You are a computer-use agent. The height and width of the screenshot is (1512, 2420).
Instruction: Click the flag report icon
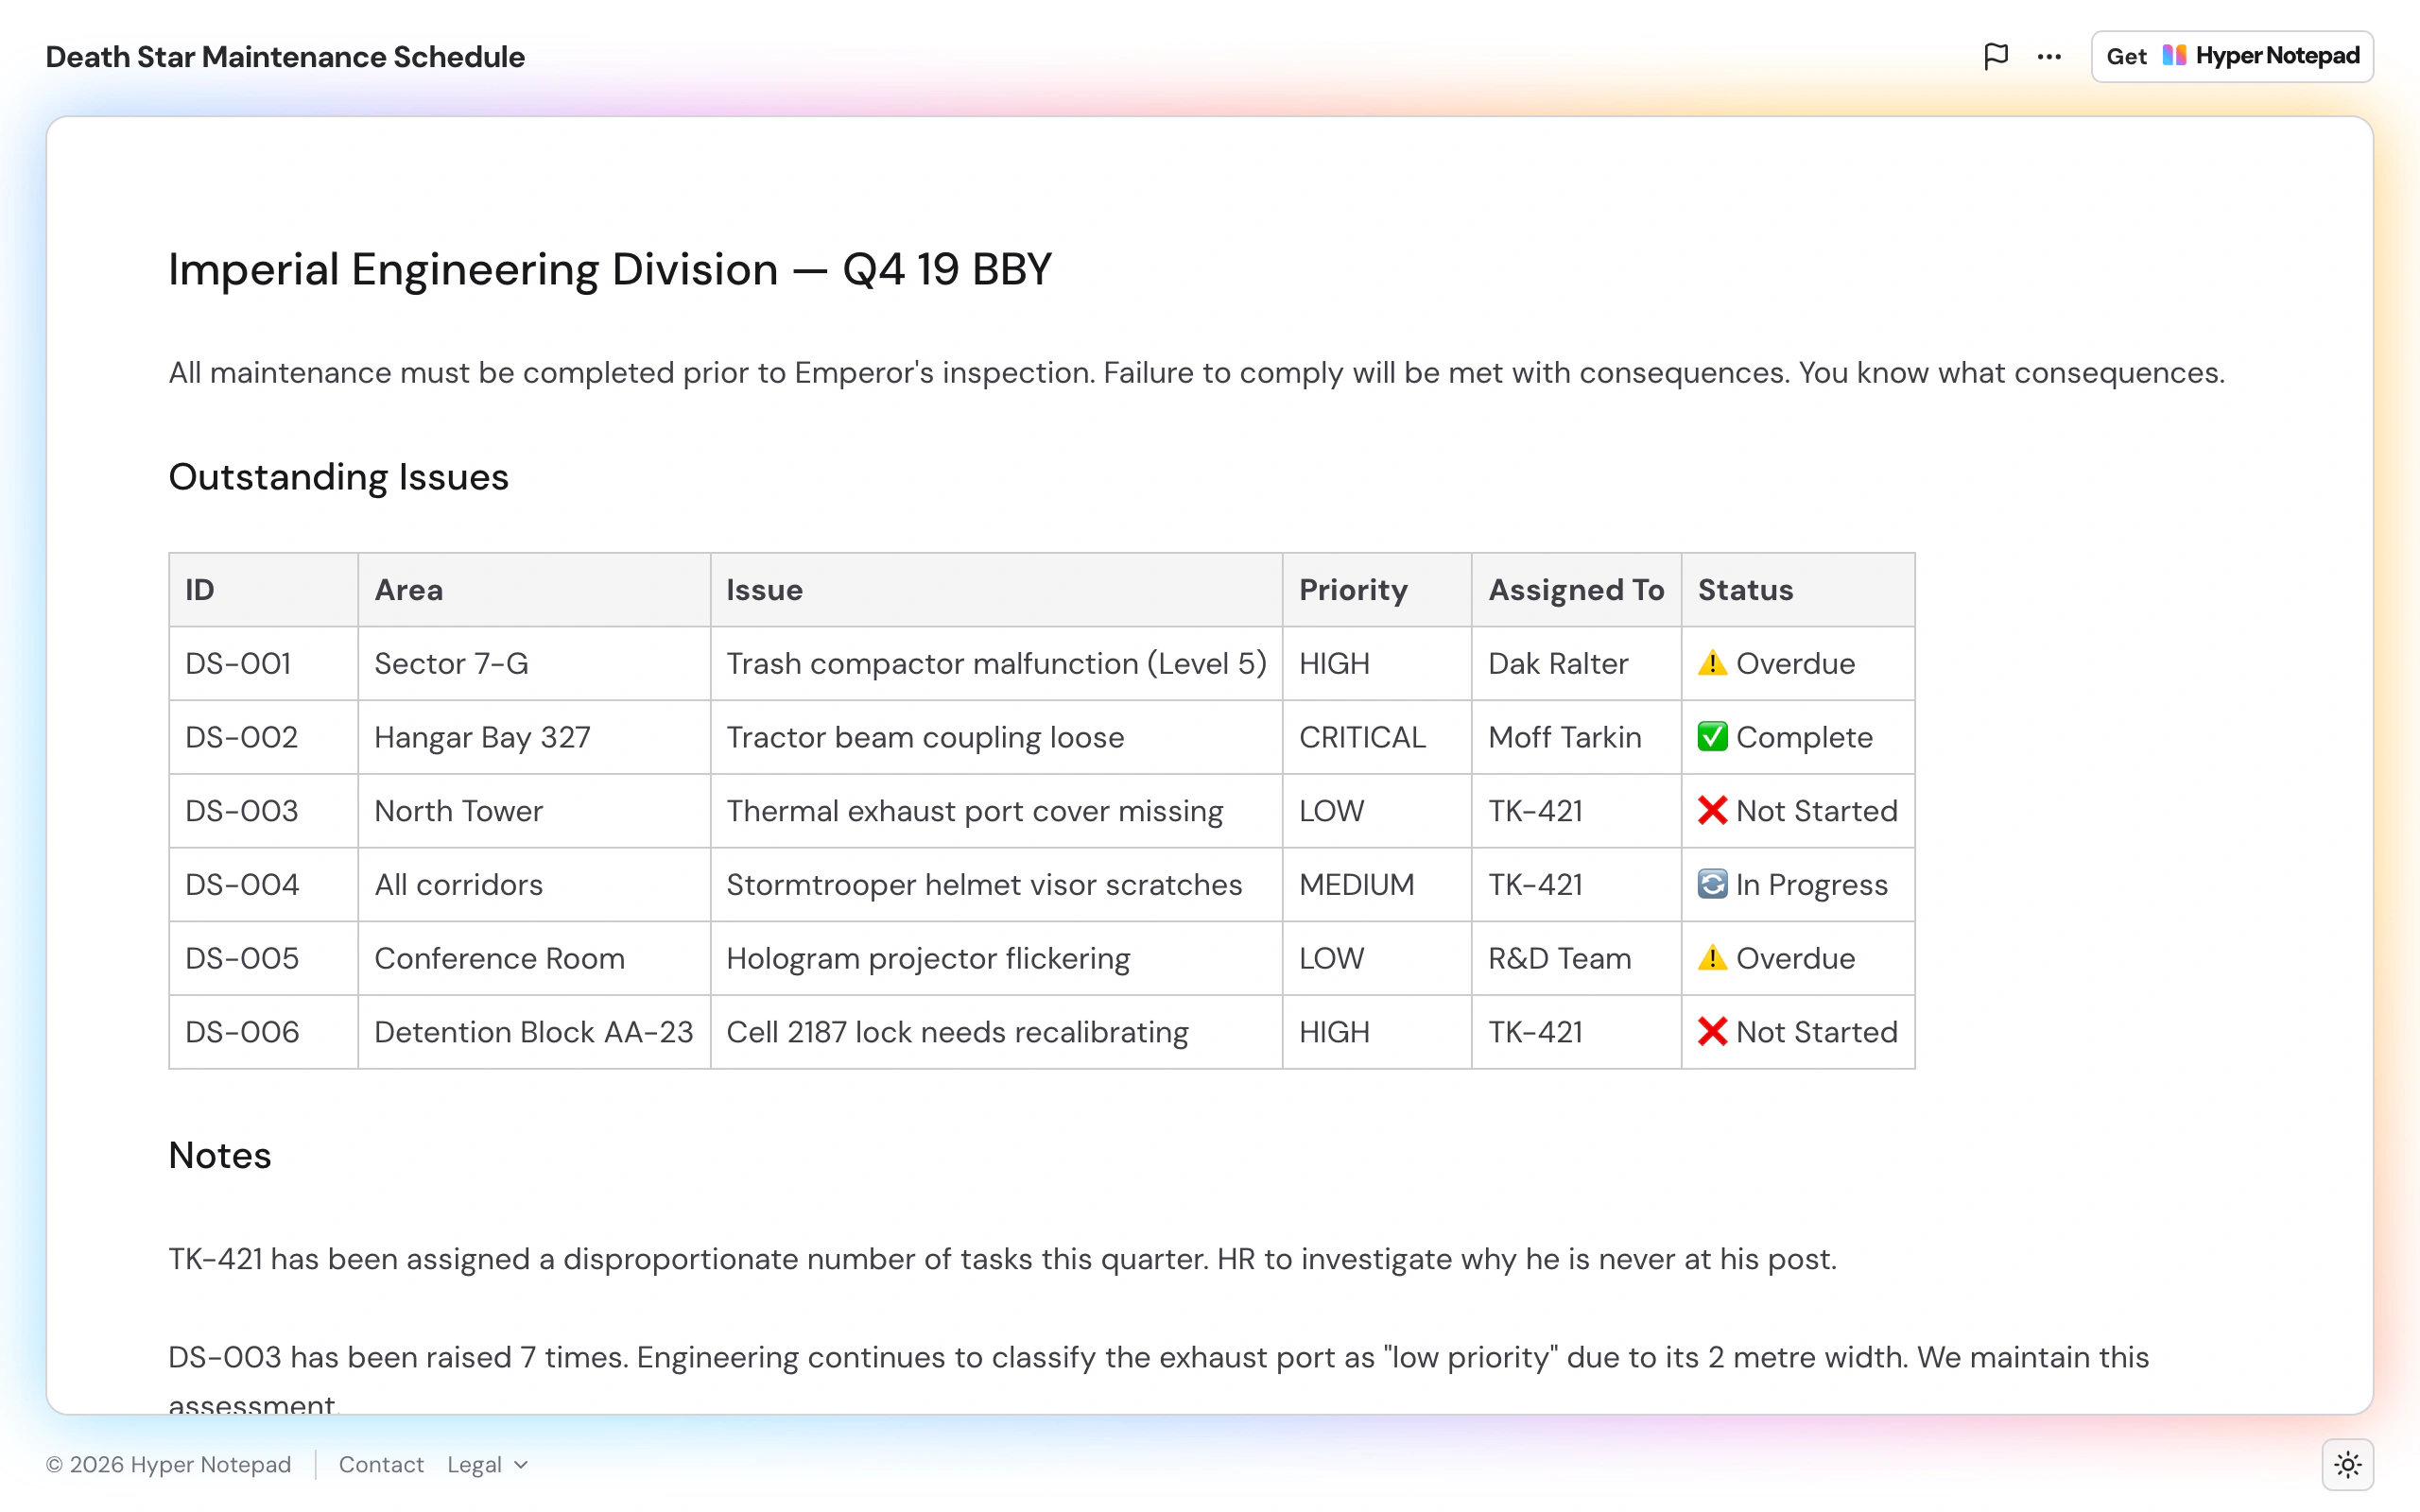[1995, 56]
